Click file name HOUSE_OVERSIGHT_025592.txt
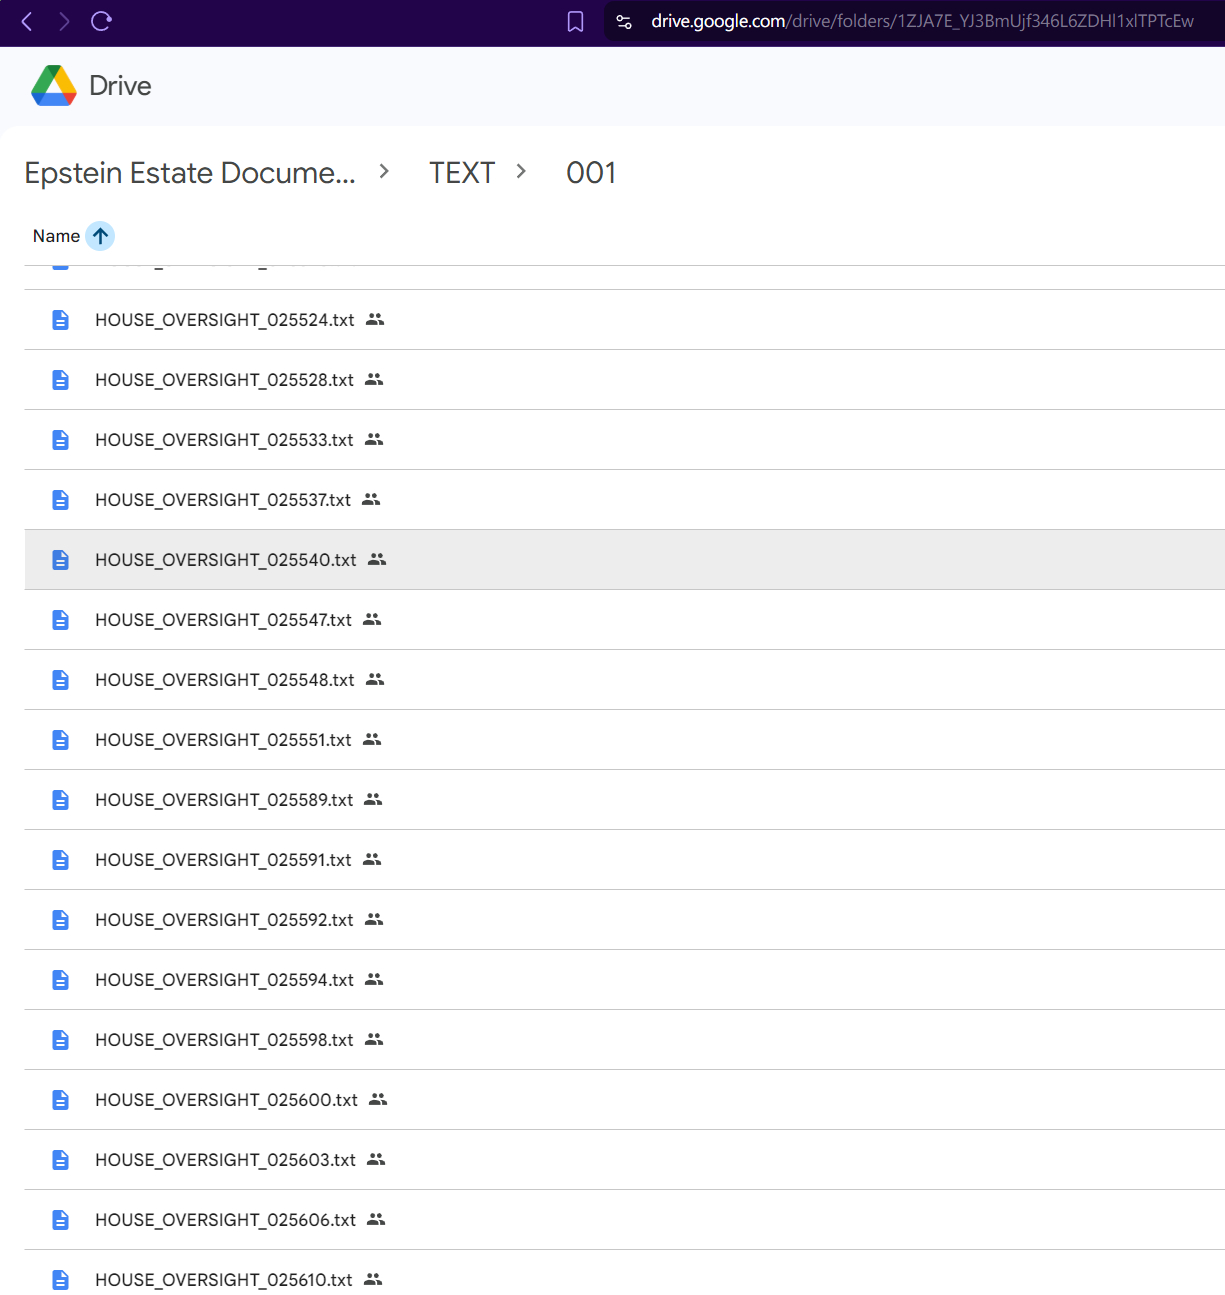The height and width of the screenshot is (1295, 1225). coord(224,920)
